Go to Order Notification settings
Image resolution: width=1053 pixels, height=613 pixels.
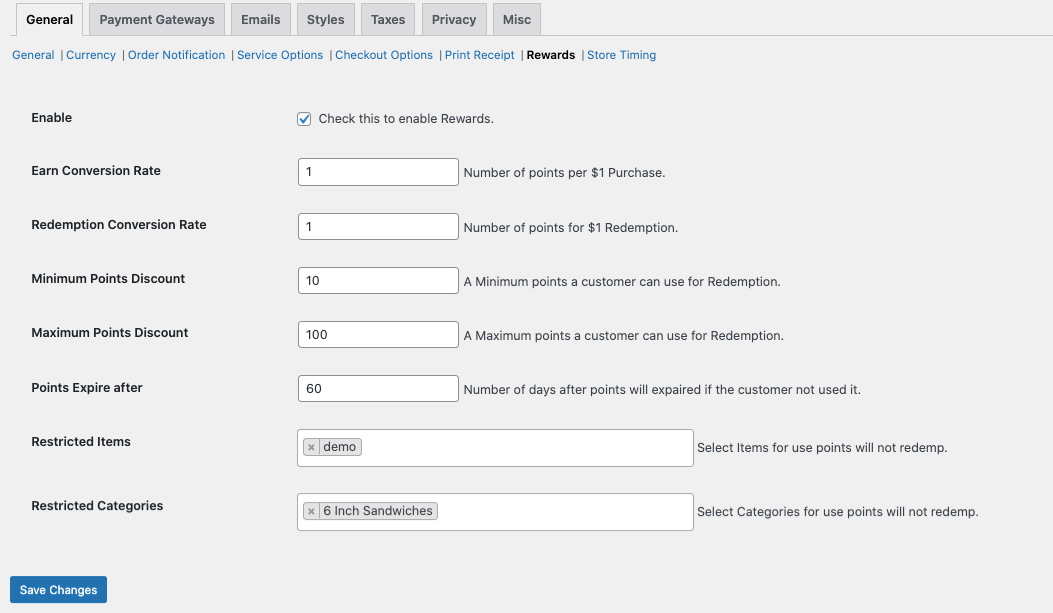pyautogui.click(x=176, y=55)
